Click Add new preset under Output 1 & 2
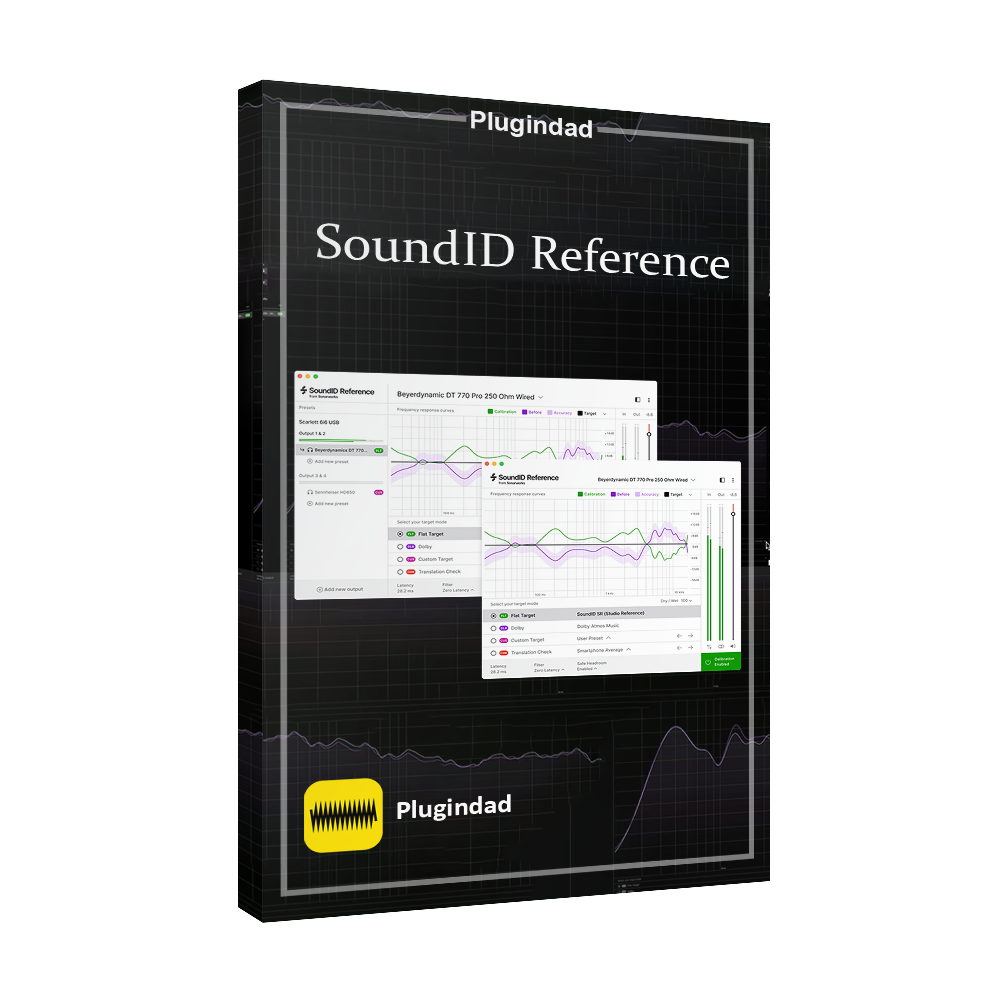The height and width of the screenshot is (1000, 1000). coord(328,462)
